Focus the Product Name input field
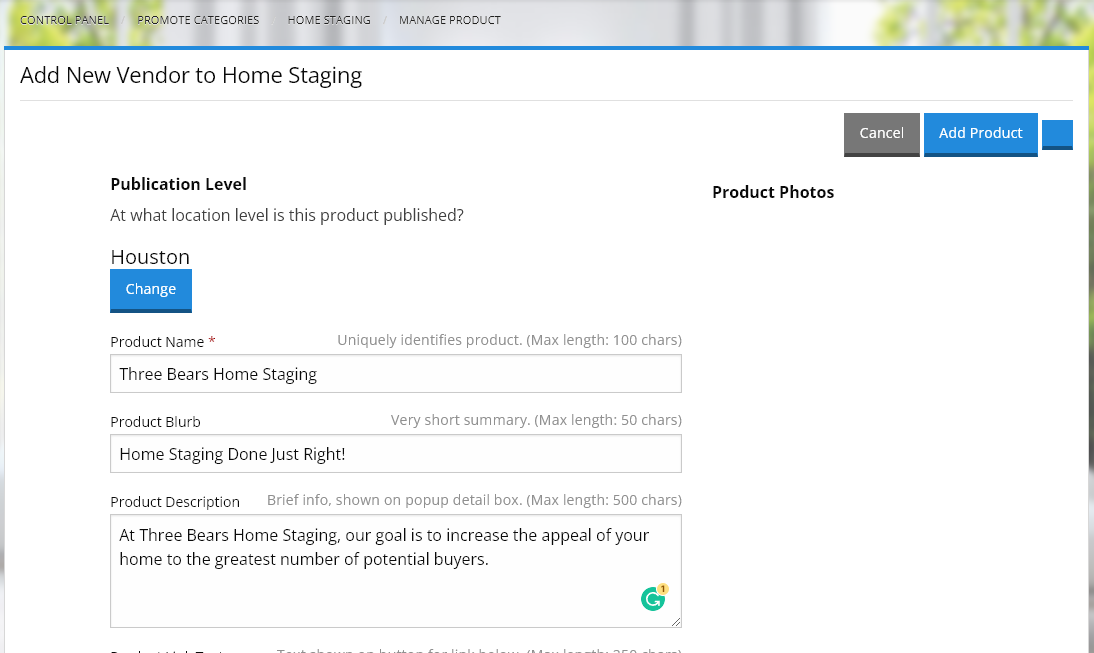Image resolution: width=1094 pixels, height=653 pixels. point(395,373)
